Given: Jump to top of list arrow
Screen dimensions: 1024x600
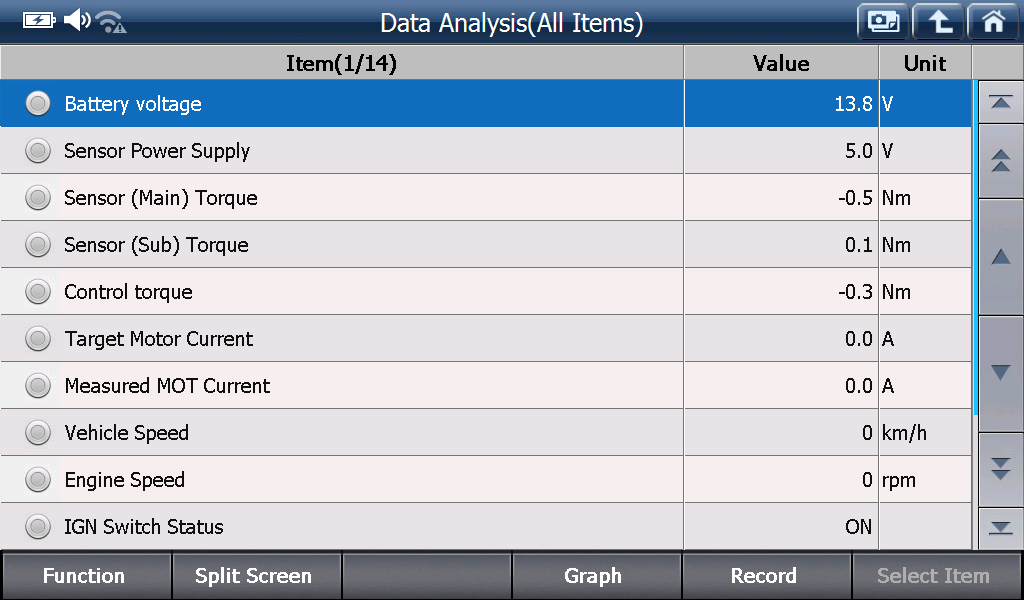Looking at the screenshot, I should pos(1000,103).
